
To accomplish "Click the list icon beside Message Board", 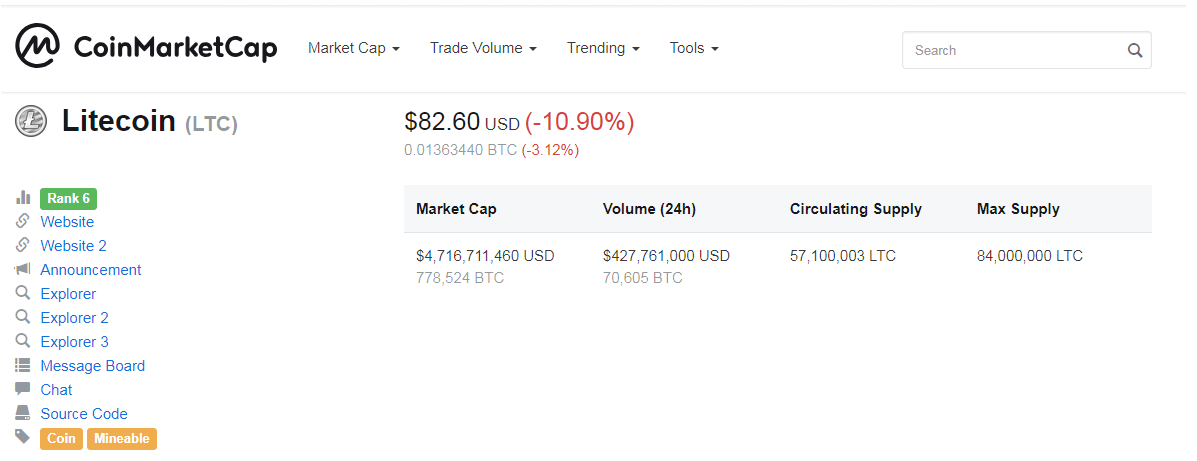I will (22, 366).
